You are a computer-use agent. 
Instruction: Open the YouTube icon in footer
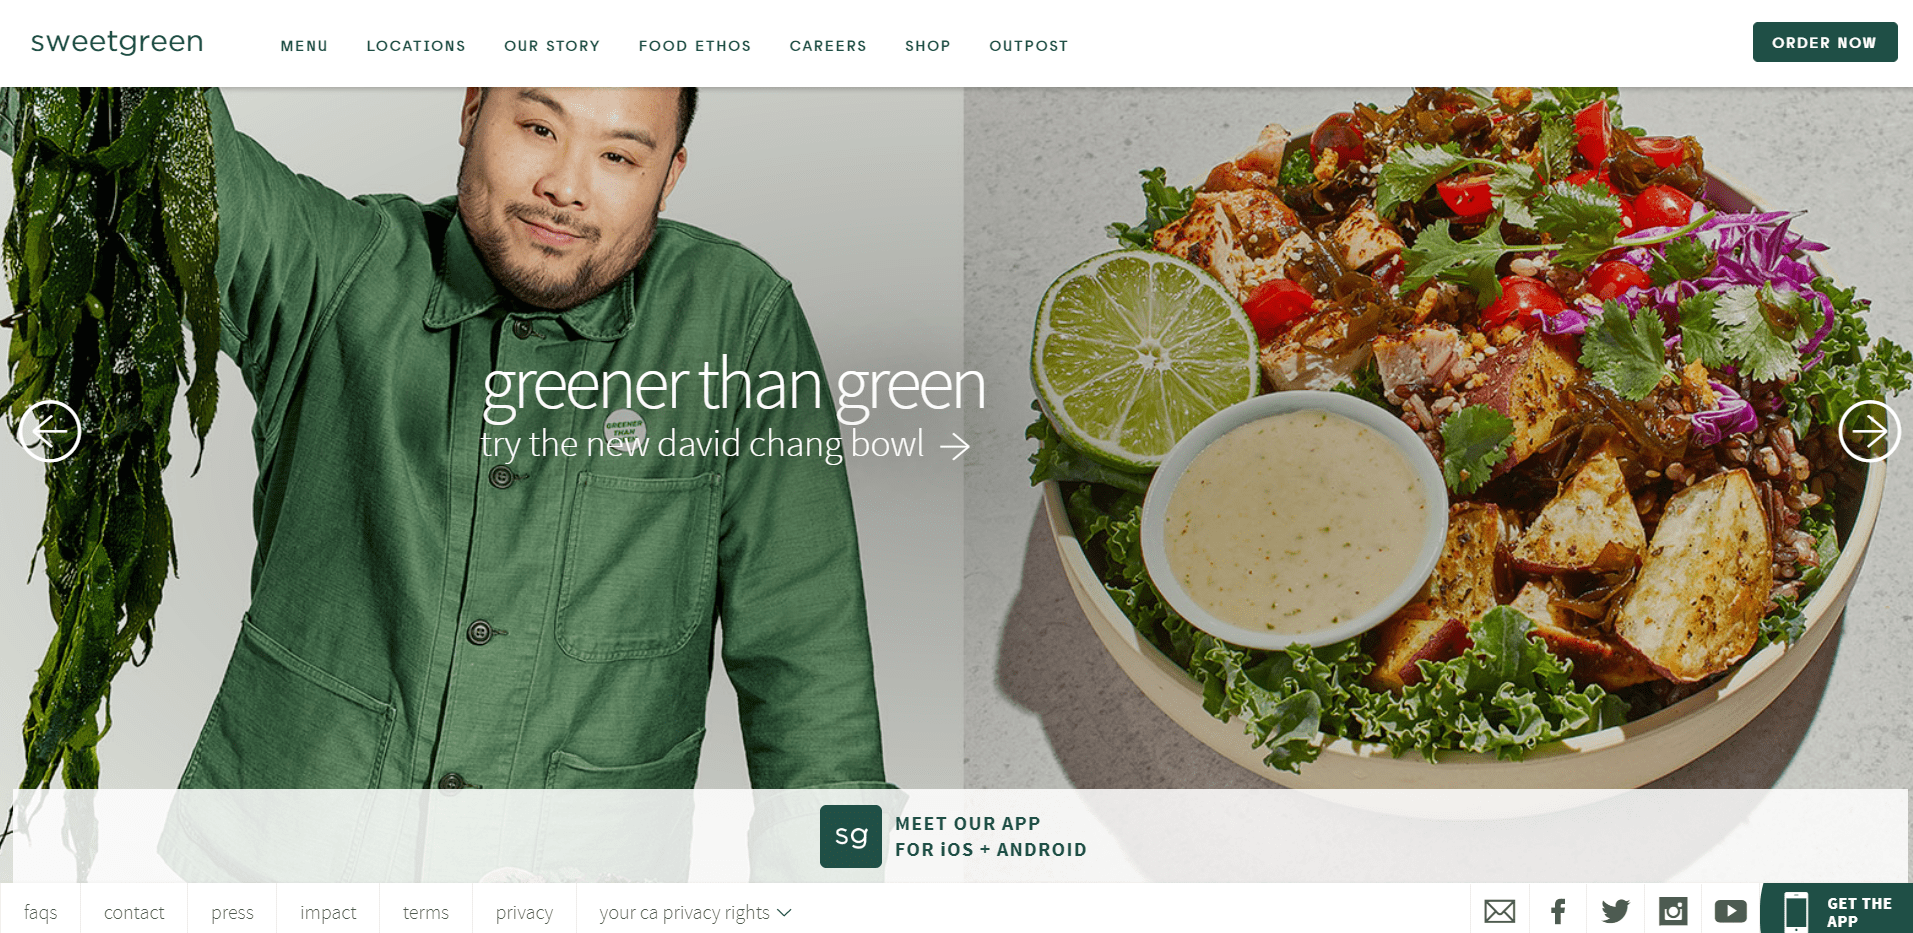click(1730, 911)
